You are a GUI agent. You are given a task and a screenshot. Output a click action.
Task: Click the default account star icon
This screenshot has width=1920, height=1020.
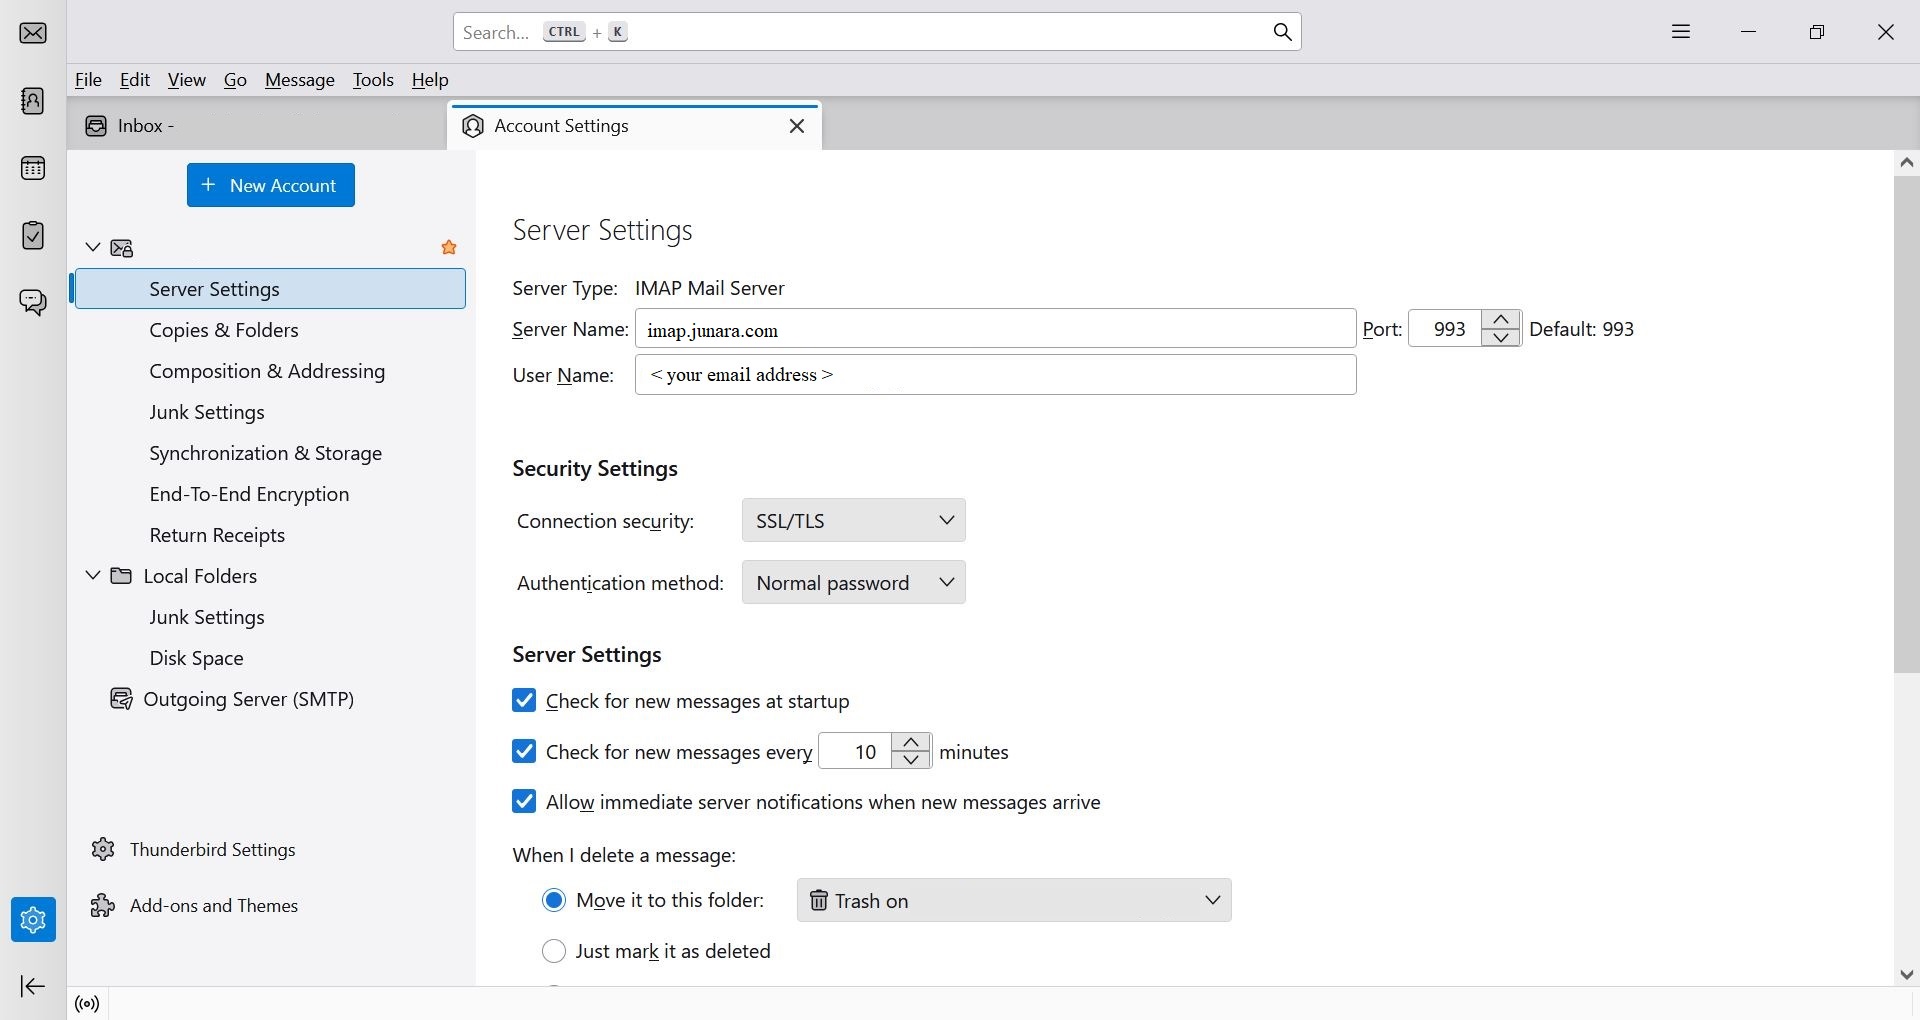pos(449,247)
